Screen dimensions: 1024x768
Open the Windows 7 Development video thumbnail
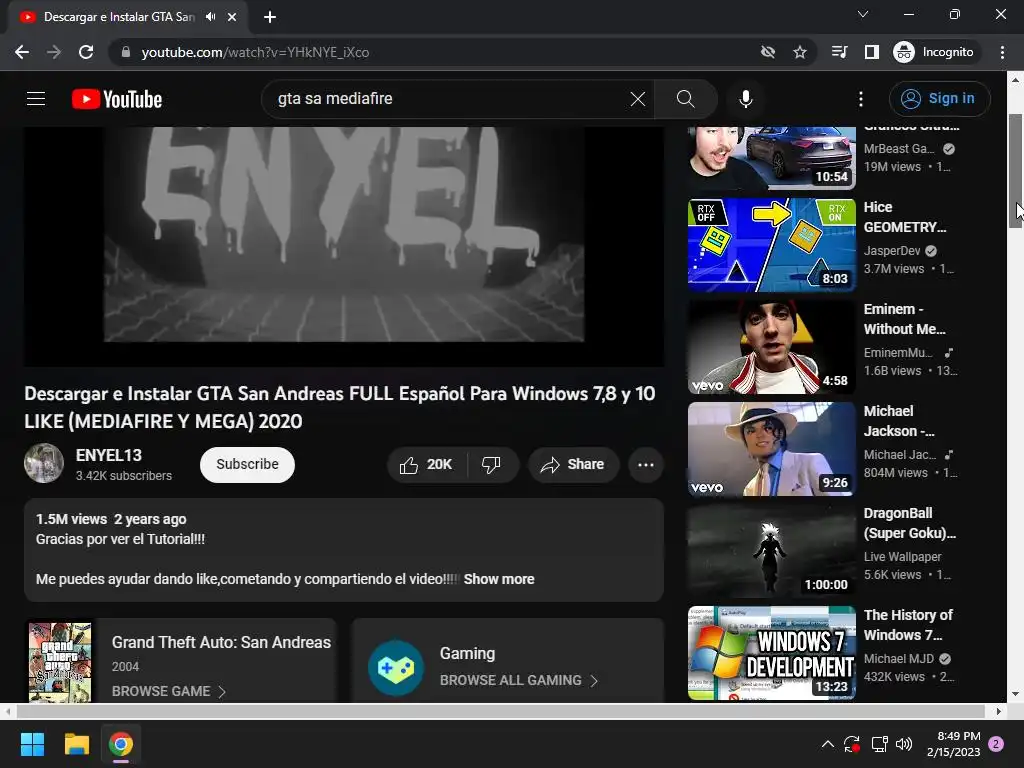point(772,652)
